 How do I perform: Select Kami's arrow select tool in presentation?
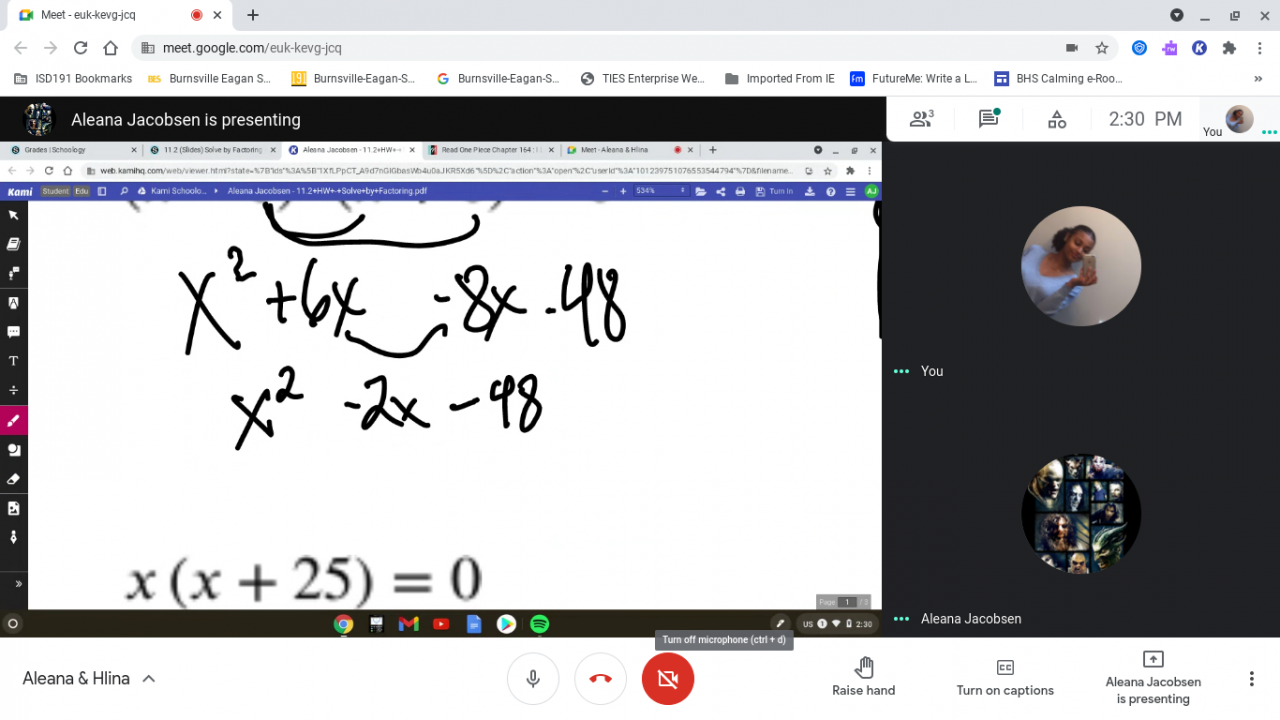tap(14, 215)
